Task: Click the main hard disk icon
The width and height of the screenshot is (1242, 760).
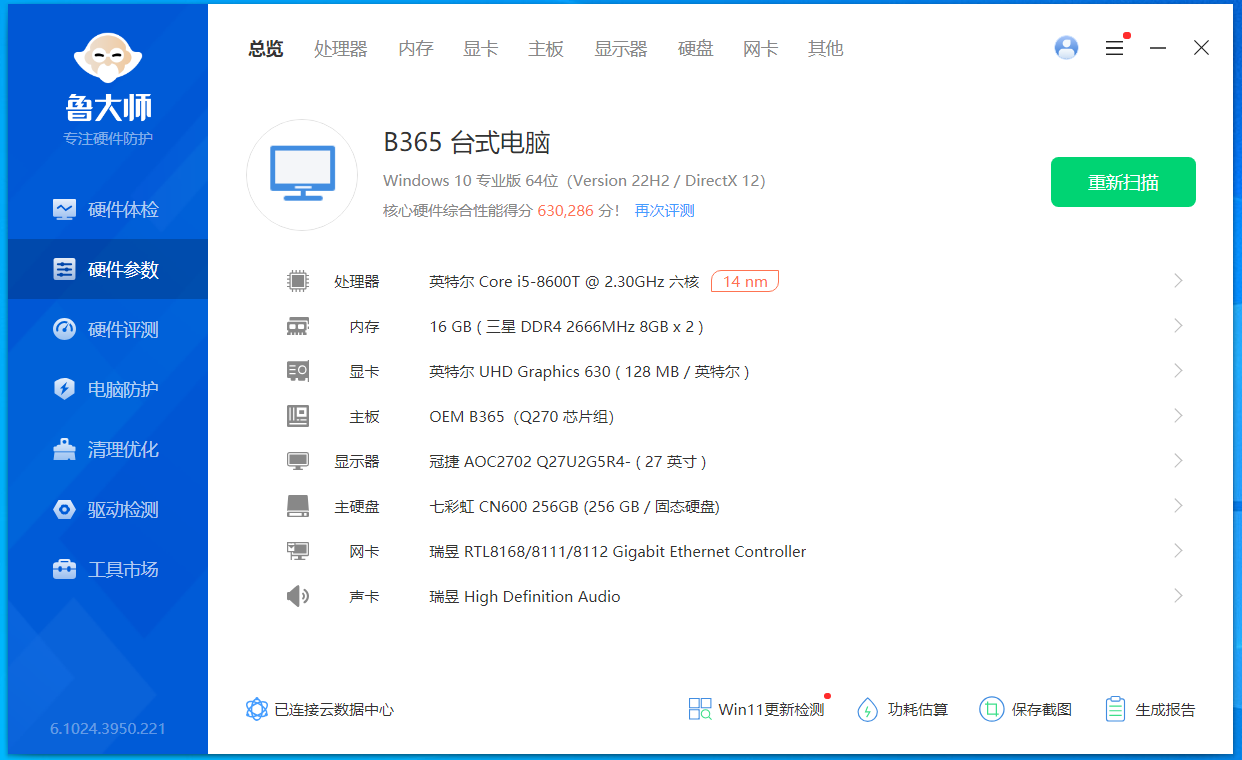Action: tap(298, 506)
